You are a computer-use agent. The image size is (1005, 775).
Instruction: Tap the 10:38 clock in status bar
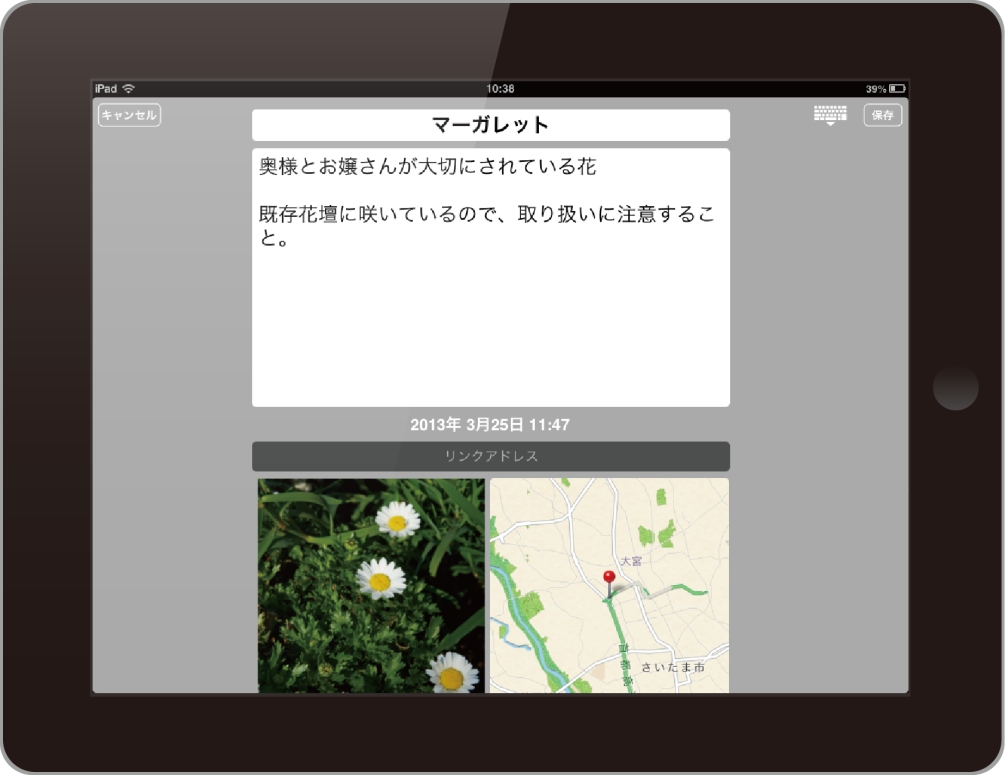tap(500, 89)
